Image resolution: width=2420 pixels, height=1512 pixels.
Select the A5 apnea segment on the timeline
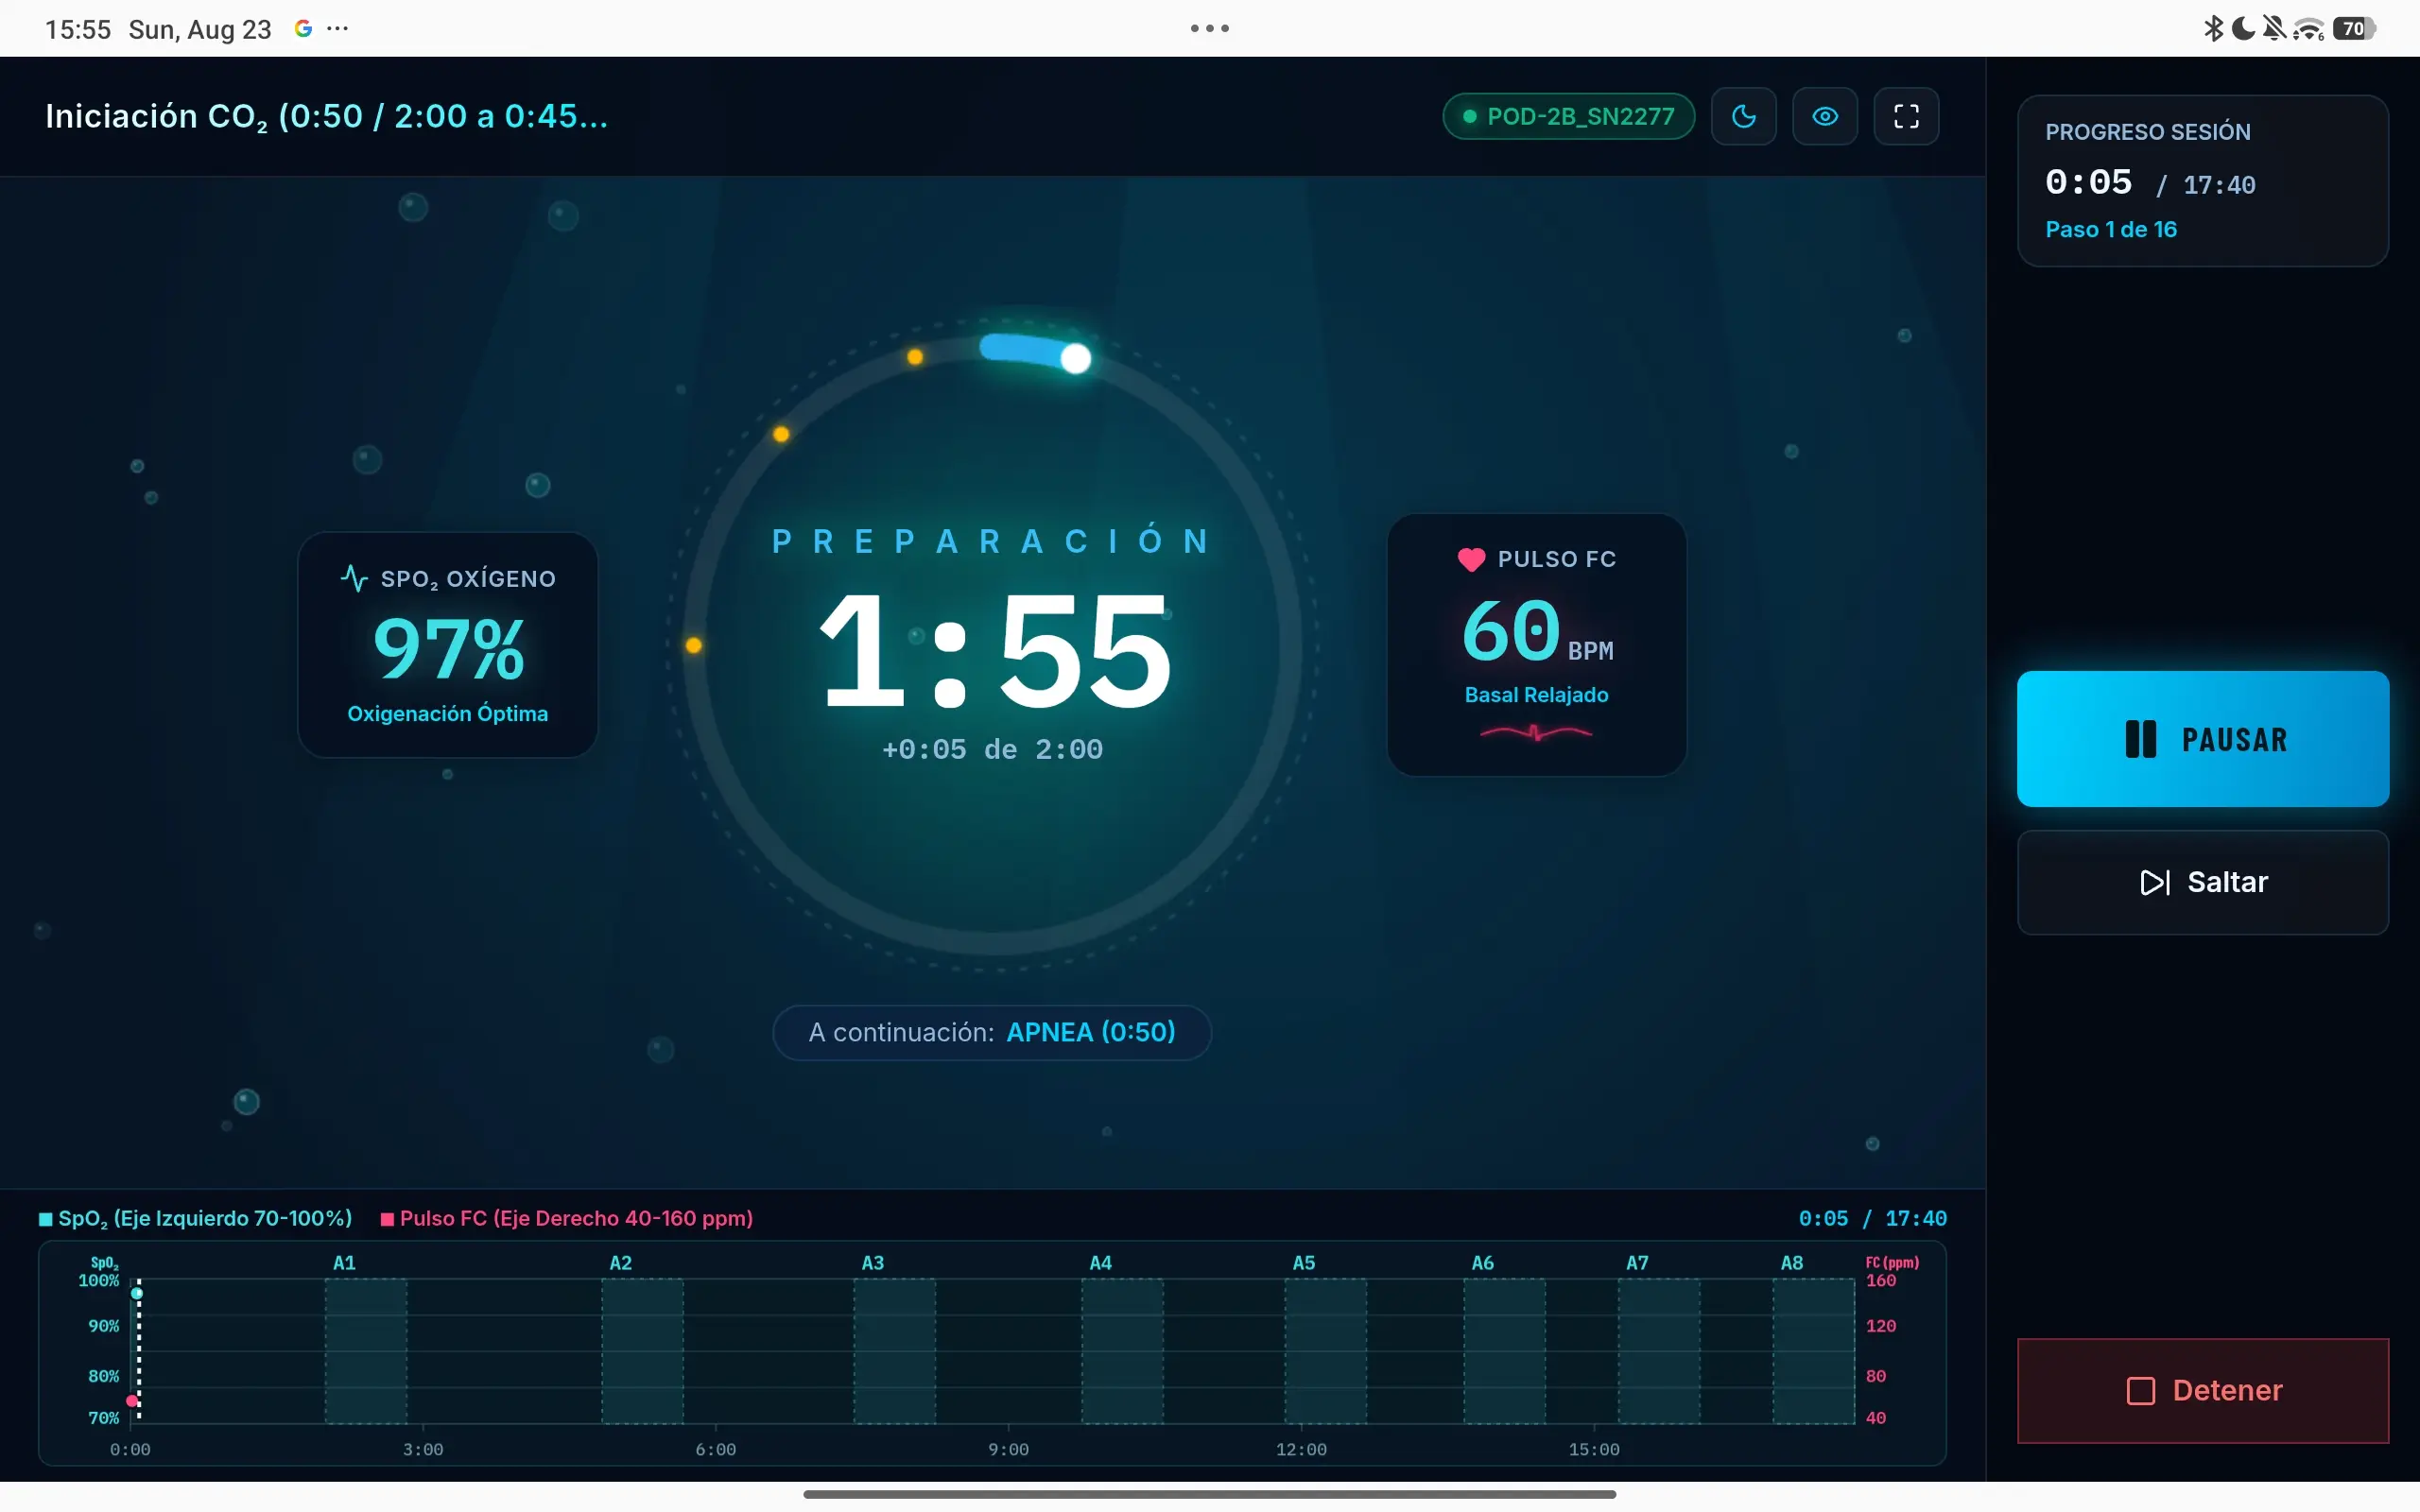coord(1325,1350)
